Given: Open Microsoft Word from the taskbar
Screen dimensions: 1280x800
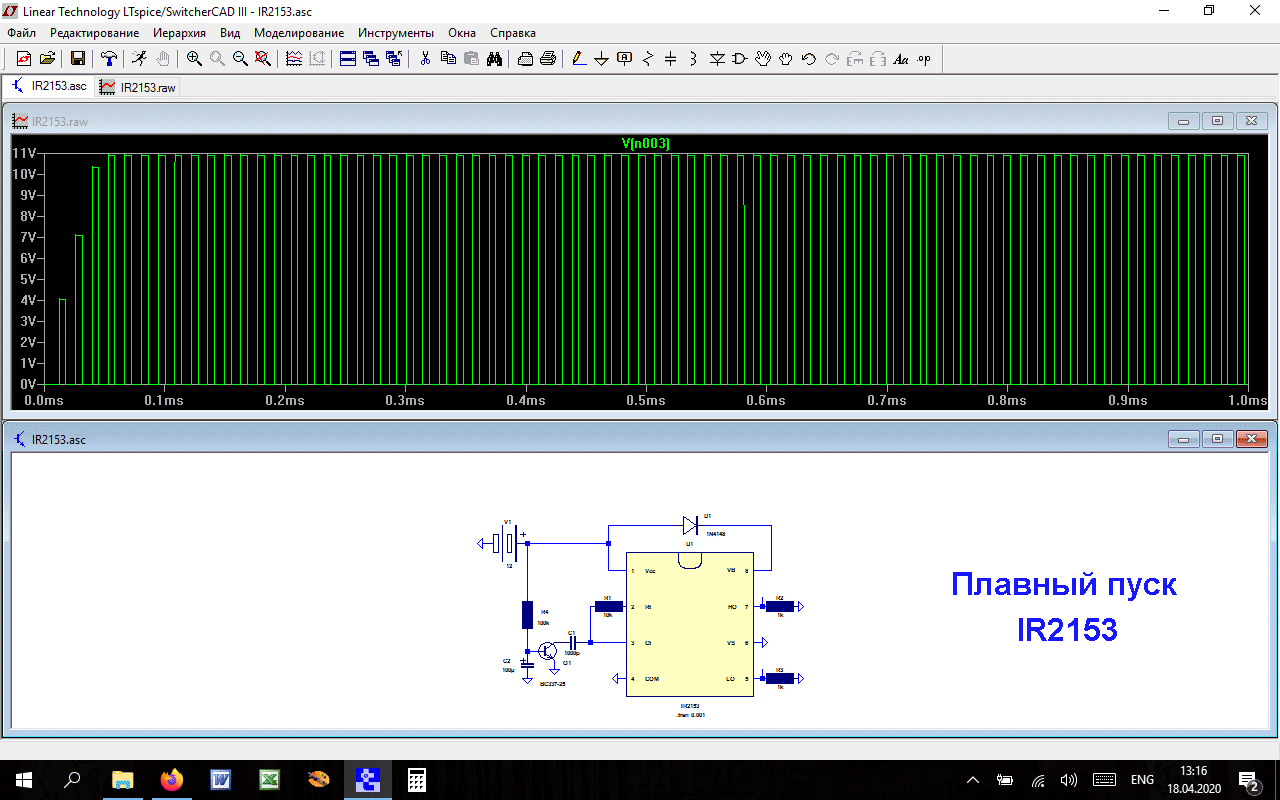Looking at the screenshot, I should tap(221, 780).
